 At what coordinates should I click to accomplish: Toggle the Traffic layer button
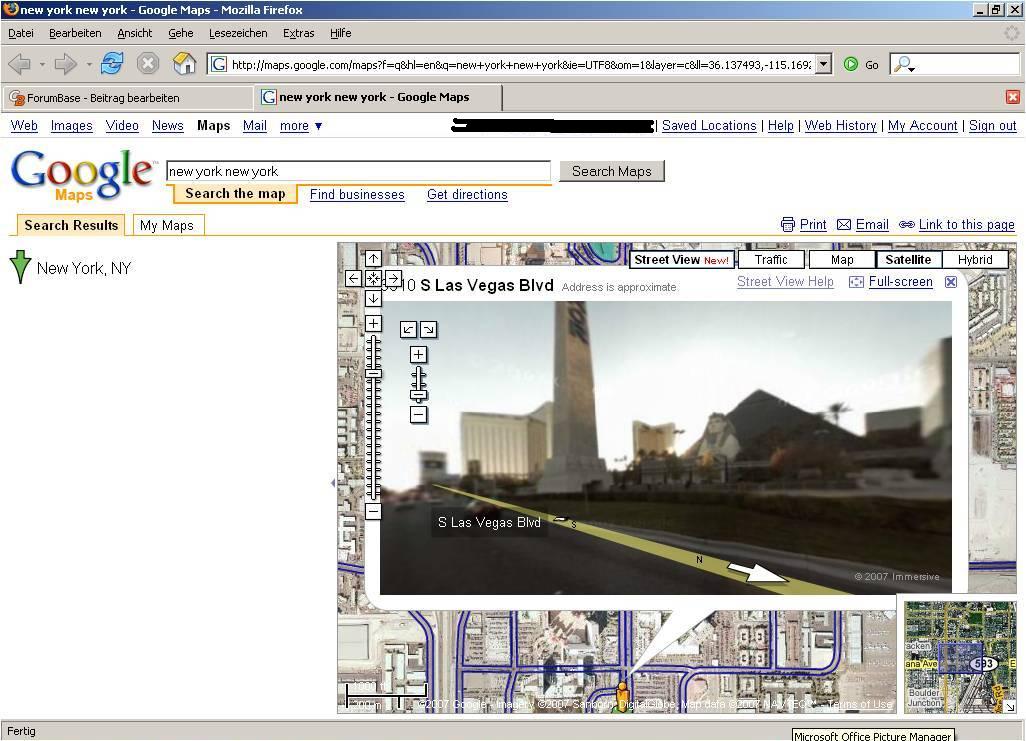[x=770, y=260]
